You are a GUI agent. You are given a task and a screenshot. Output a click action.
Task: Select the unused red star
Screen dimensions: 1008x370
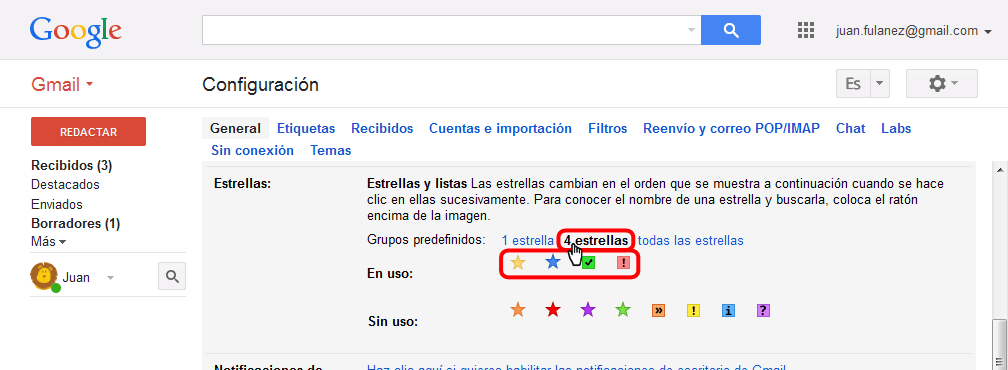pyautogui.click(x=553, y=310)
